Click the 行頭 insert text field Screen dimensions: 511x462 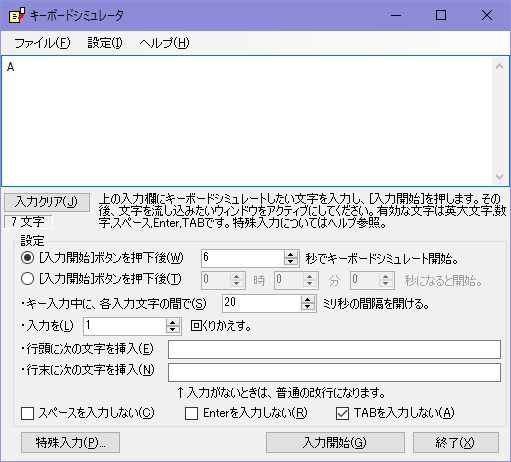(334, 349)
